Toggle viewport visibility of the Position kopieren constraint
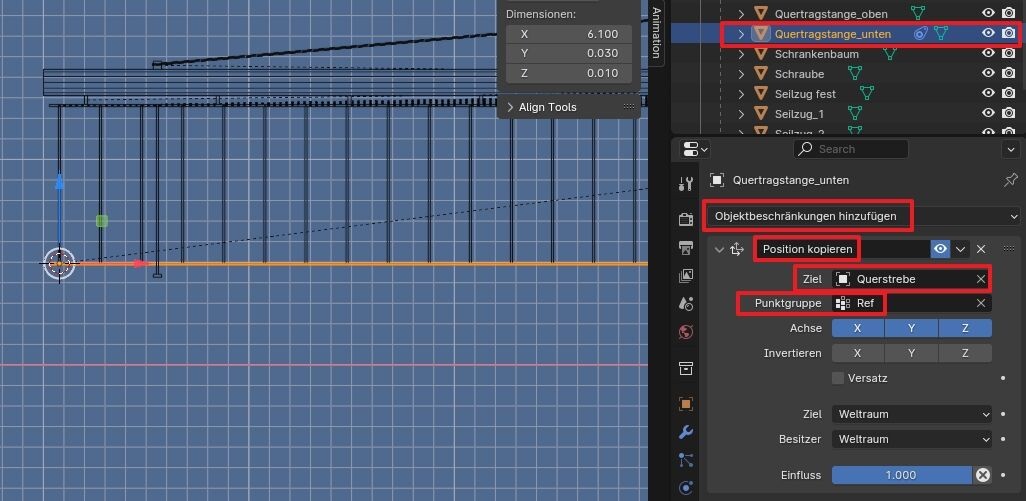1026x501 pixels. click(x=940, y=249)
